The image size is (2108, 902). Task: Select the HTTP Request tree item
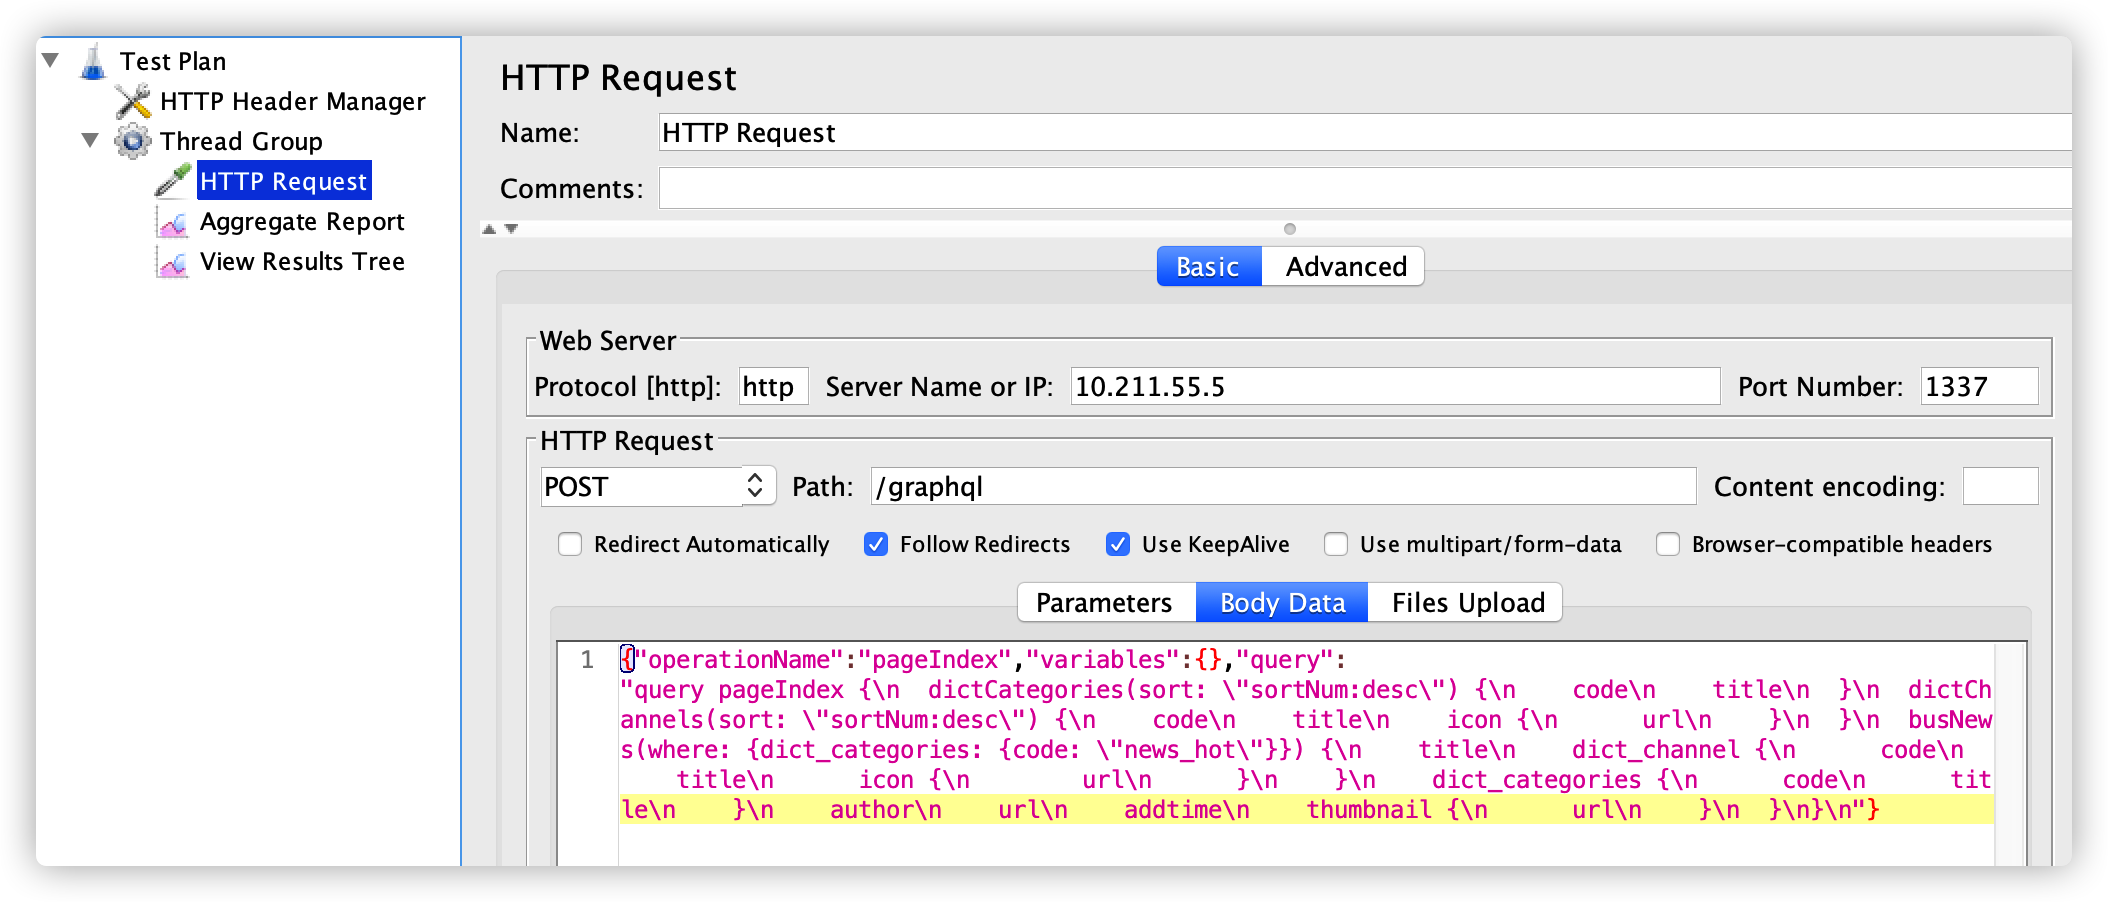click(x=284, y=181)
